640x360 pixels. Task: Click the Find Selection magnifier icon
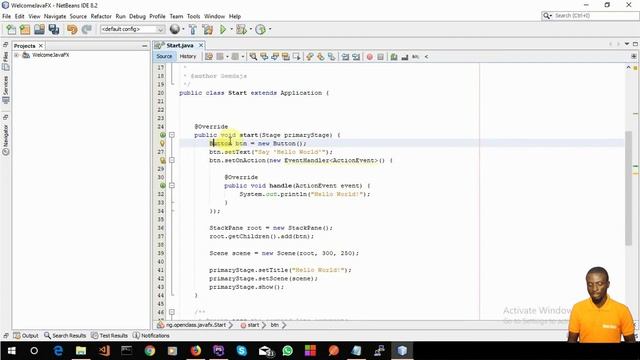(x=253, y=57)
